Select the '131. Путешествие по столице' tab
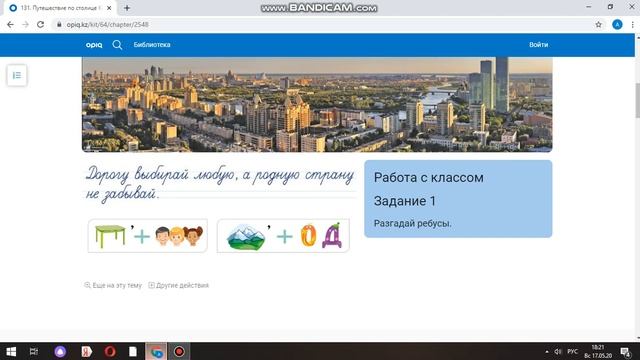The width and height of the screenshot is (640, 360). pos(60,8)
